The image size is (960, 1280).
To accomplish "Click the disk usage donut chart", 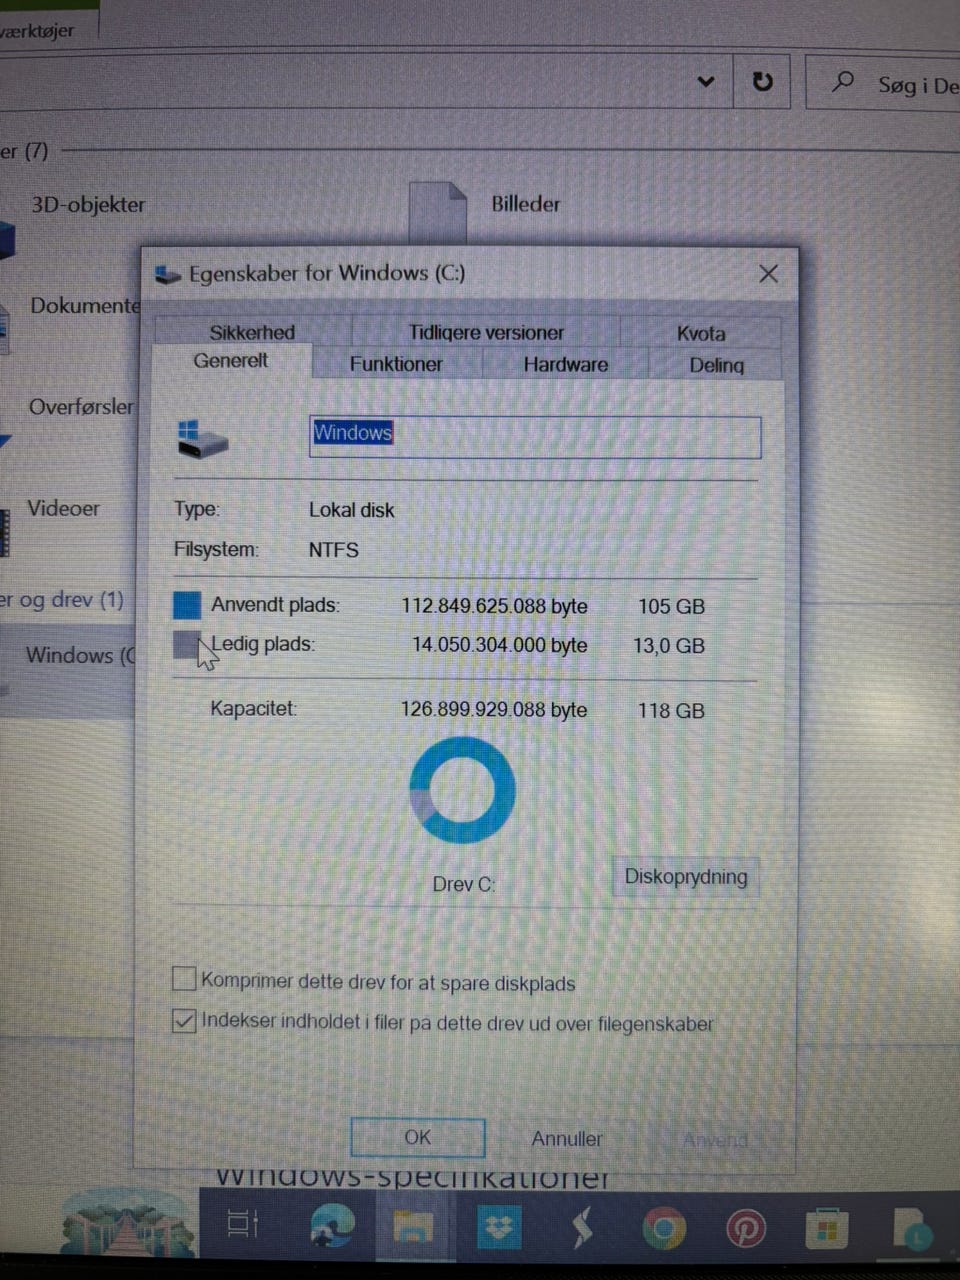I will (x=462, y=790).
